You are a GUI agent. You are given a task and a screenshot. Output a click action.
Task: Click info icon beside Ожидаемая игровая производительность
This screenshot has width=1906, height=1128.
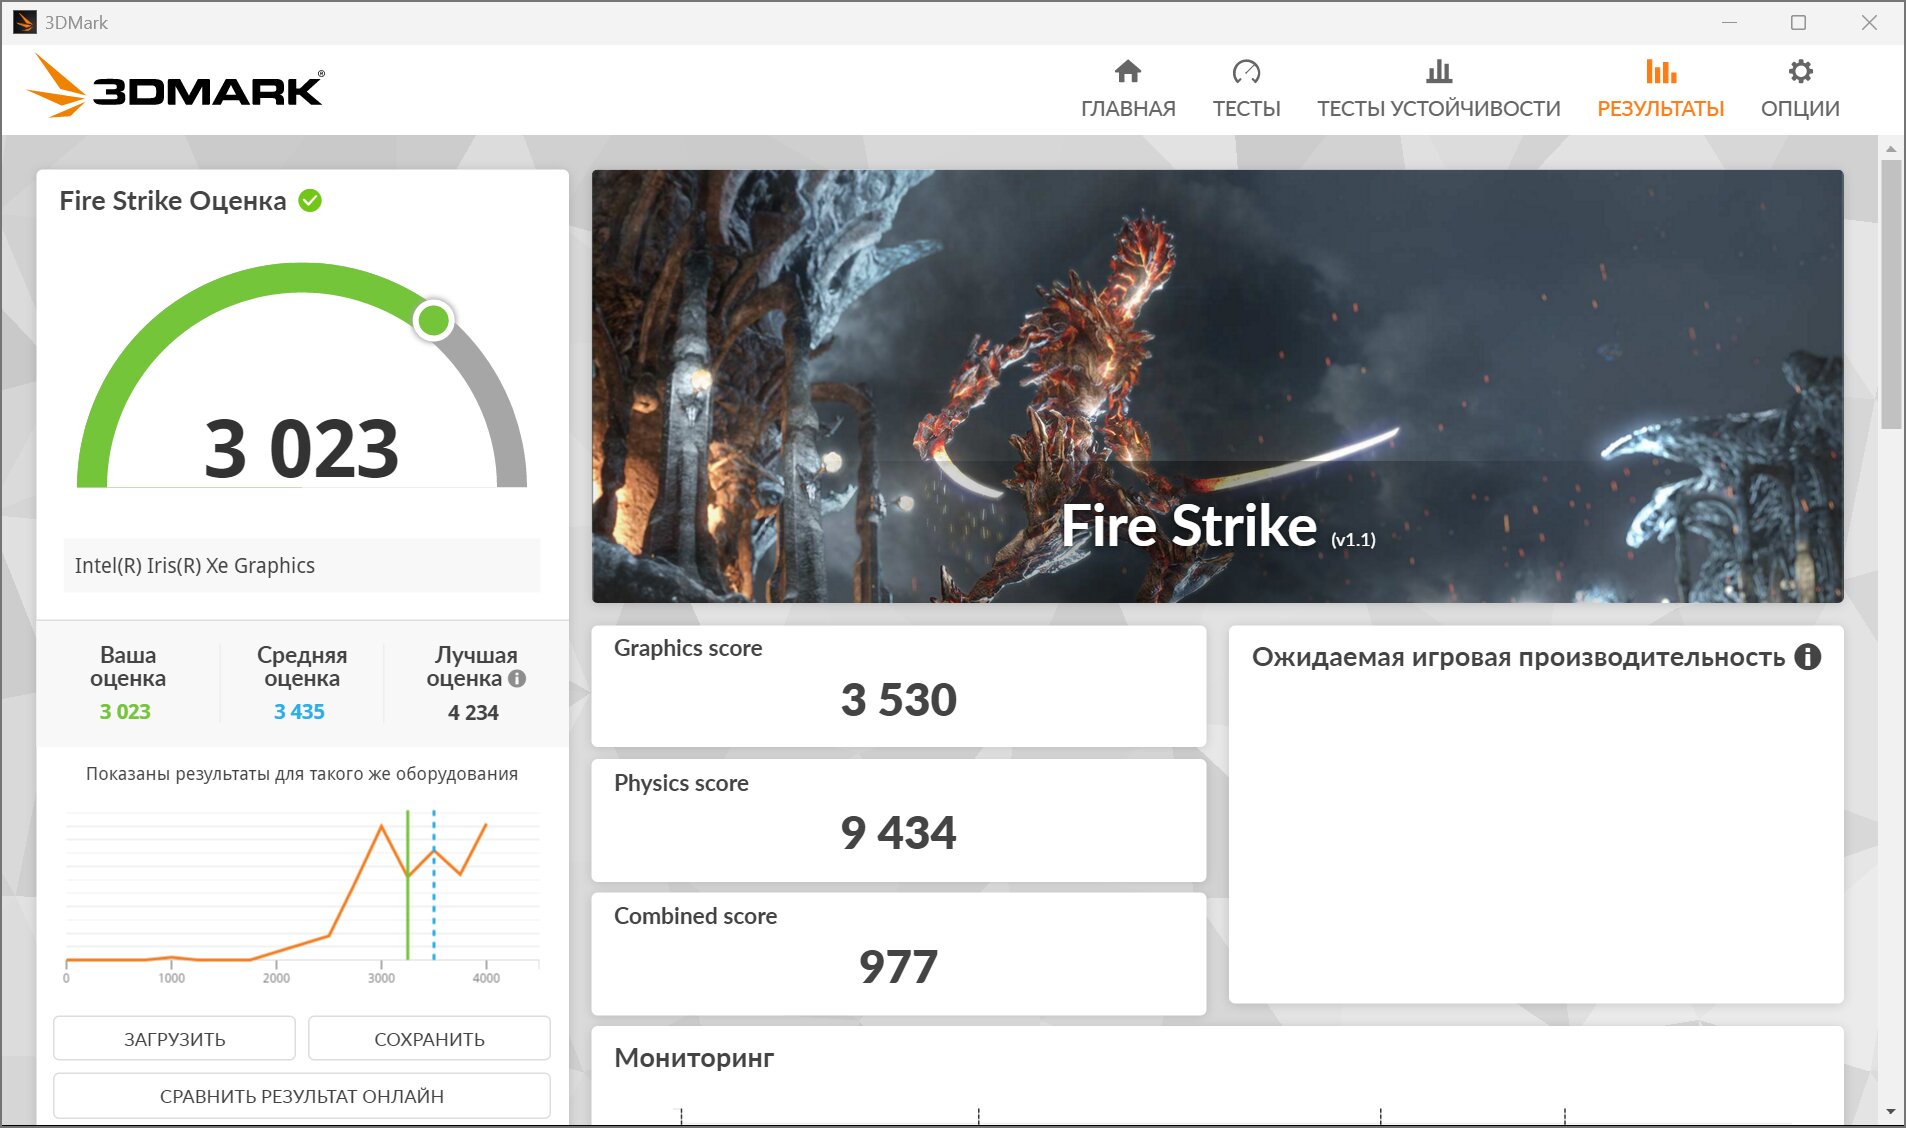coord(1807,657)
